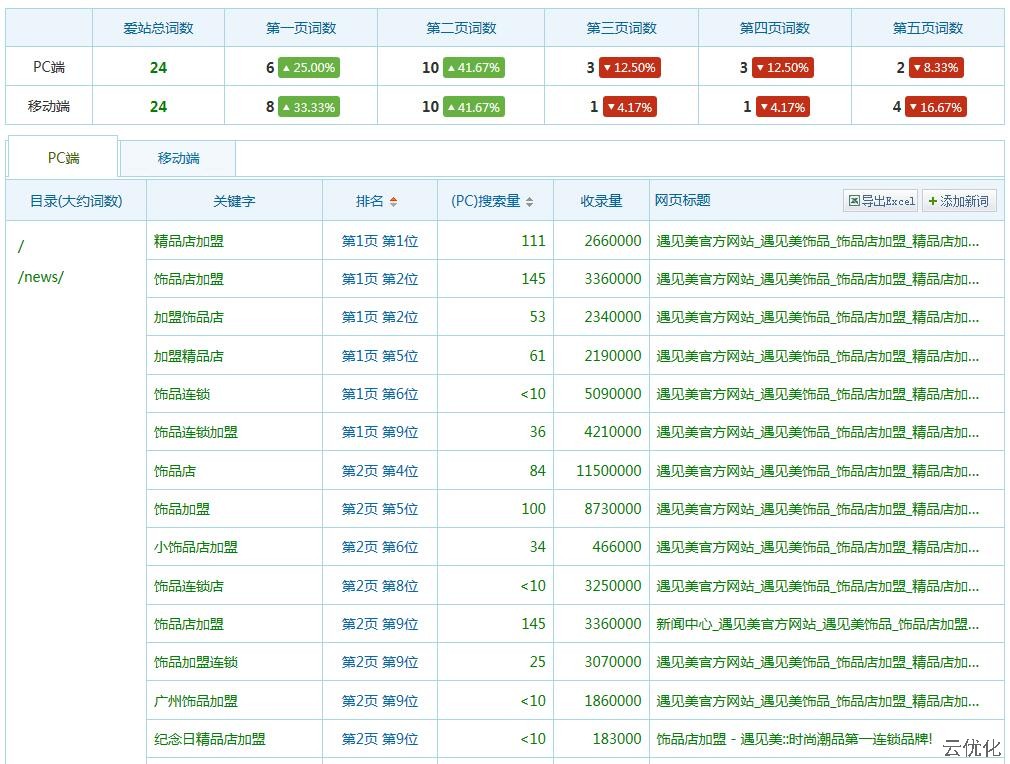The height and width of the screenshot is (764, 1010).
Task: Click PC端 total keyword count 24
Action: pyautogui.click(x=158, y=68)
